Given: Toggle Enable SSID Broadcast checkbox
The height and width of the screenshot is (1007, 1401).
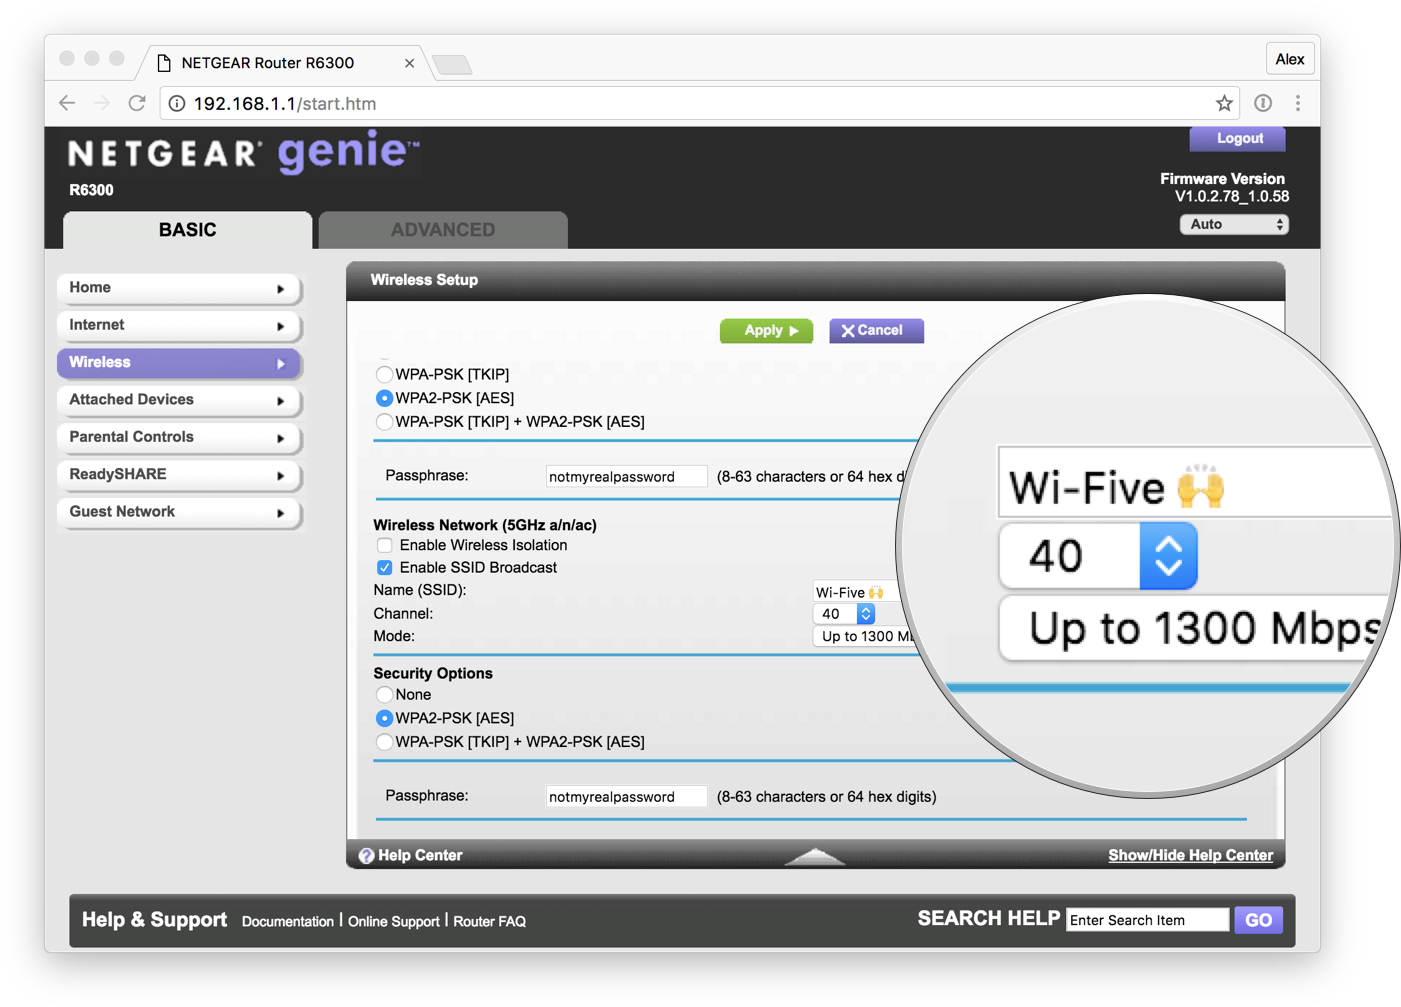Looking at the screenshot, I should tap(385, 568).
